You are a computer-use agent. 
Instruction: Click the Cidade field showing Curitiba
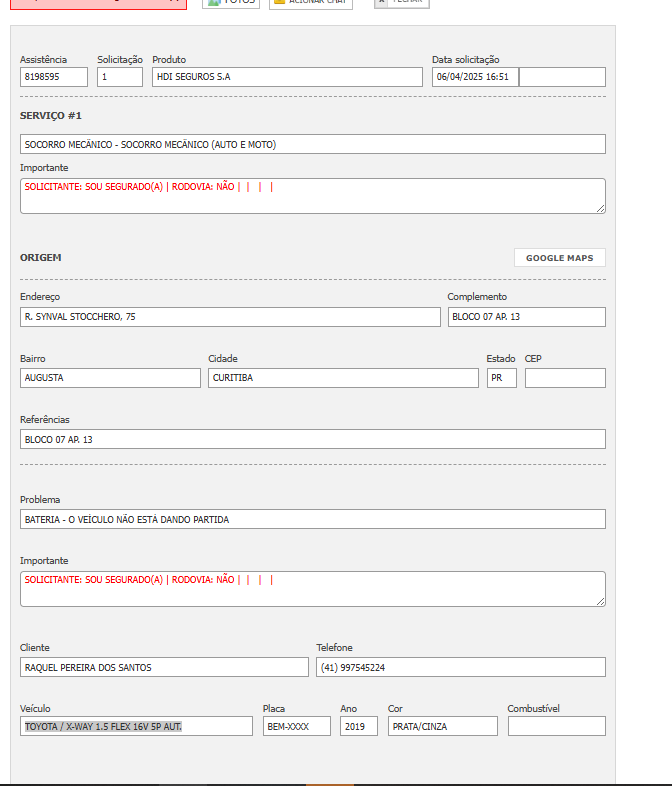[x=343, y=378]
